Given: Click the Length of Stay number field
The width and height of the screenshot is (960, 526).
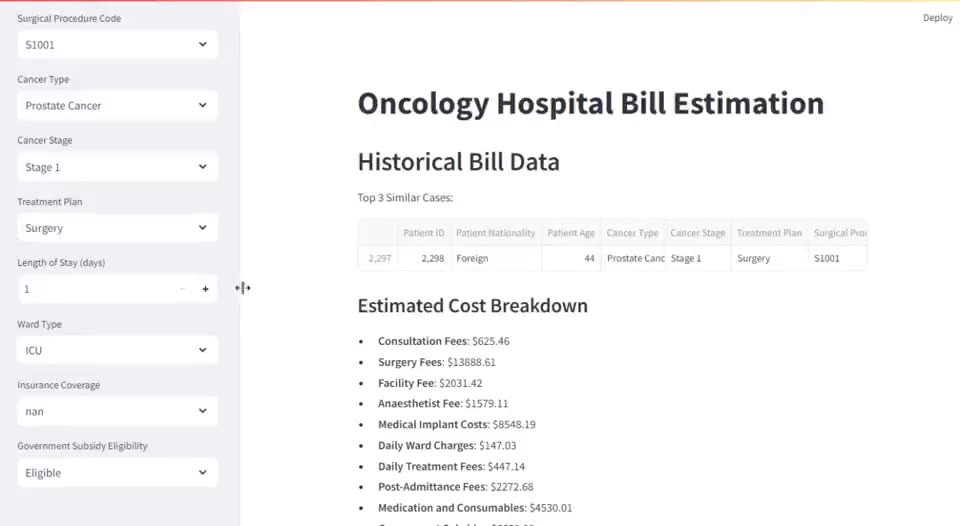Looking at the screenshot, I should coord(94,289).
